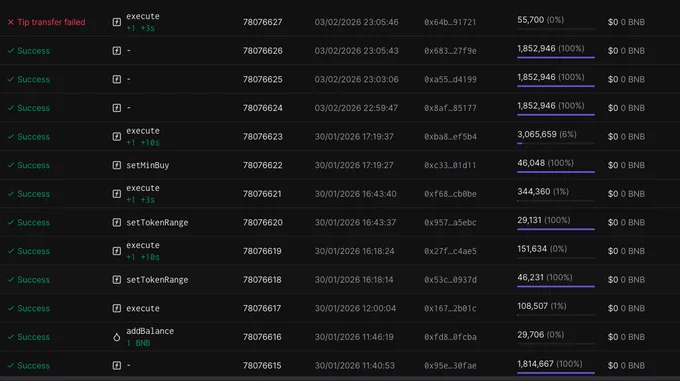Image resolution: width=680 pixels, height=381 pixels.
Task: Click the +1 +10s label in row 78076623
Action: (143, 143)
